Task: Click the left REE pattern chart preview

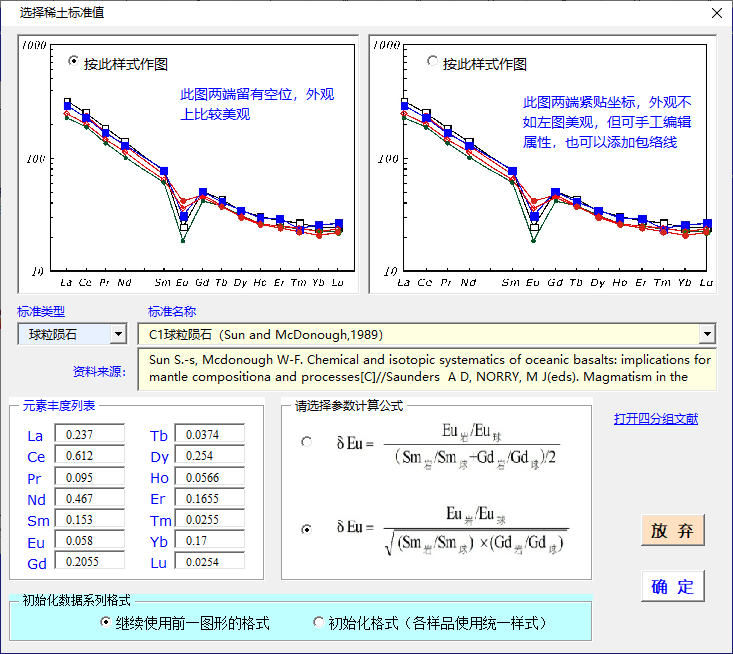Action: click(x=189, y=165)
